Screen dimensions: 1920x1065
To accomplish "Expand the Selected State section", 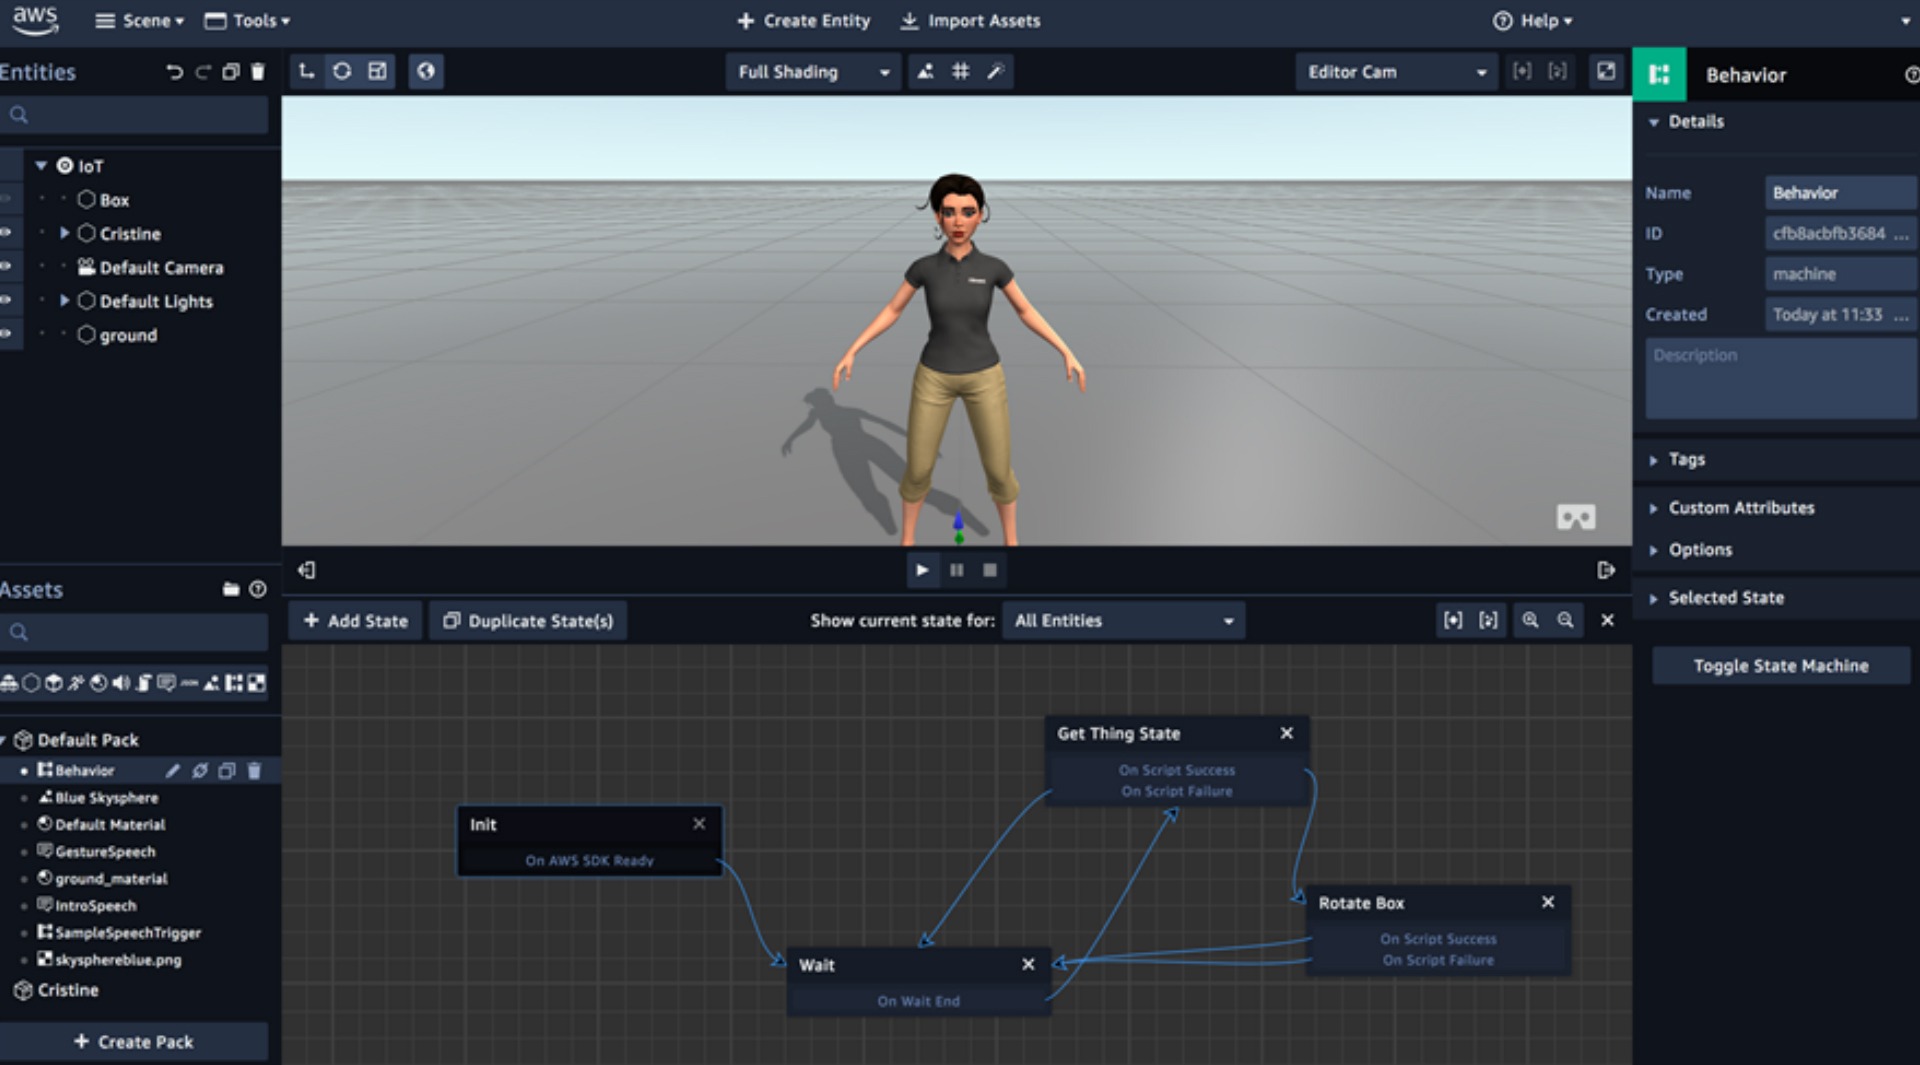I will click(1654, 598).
